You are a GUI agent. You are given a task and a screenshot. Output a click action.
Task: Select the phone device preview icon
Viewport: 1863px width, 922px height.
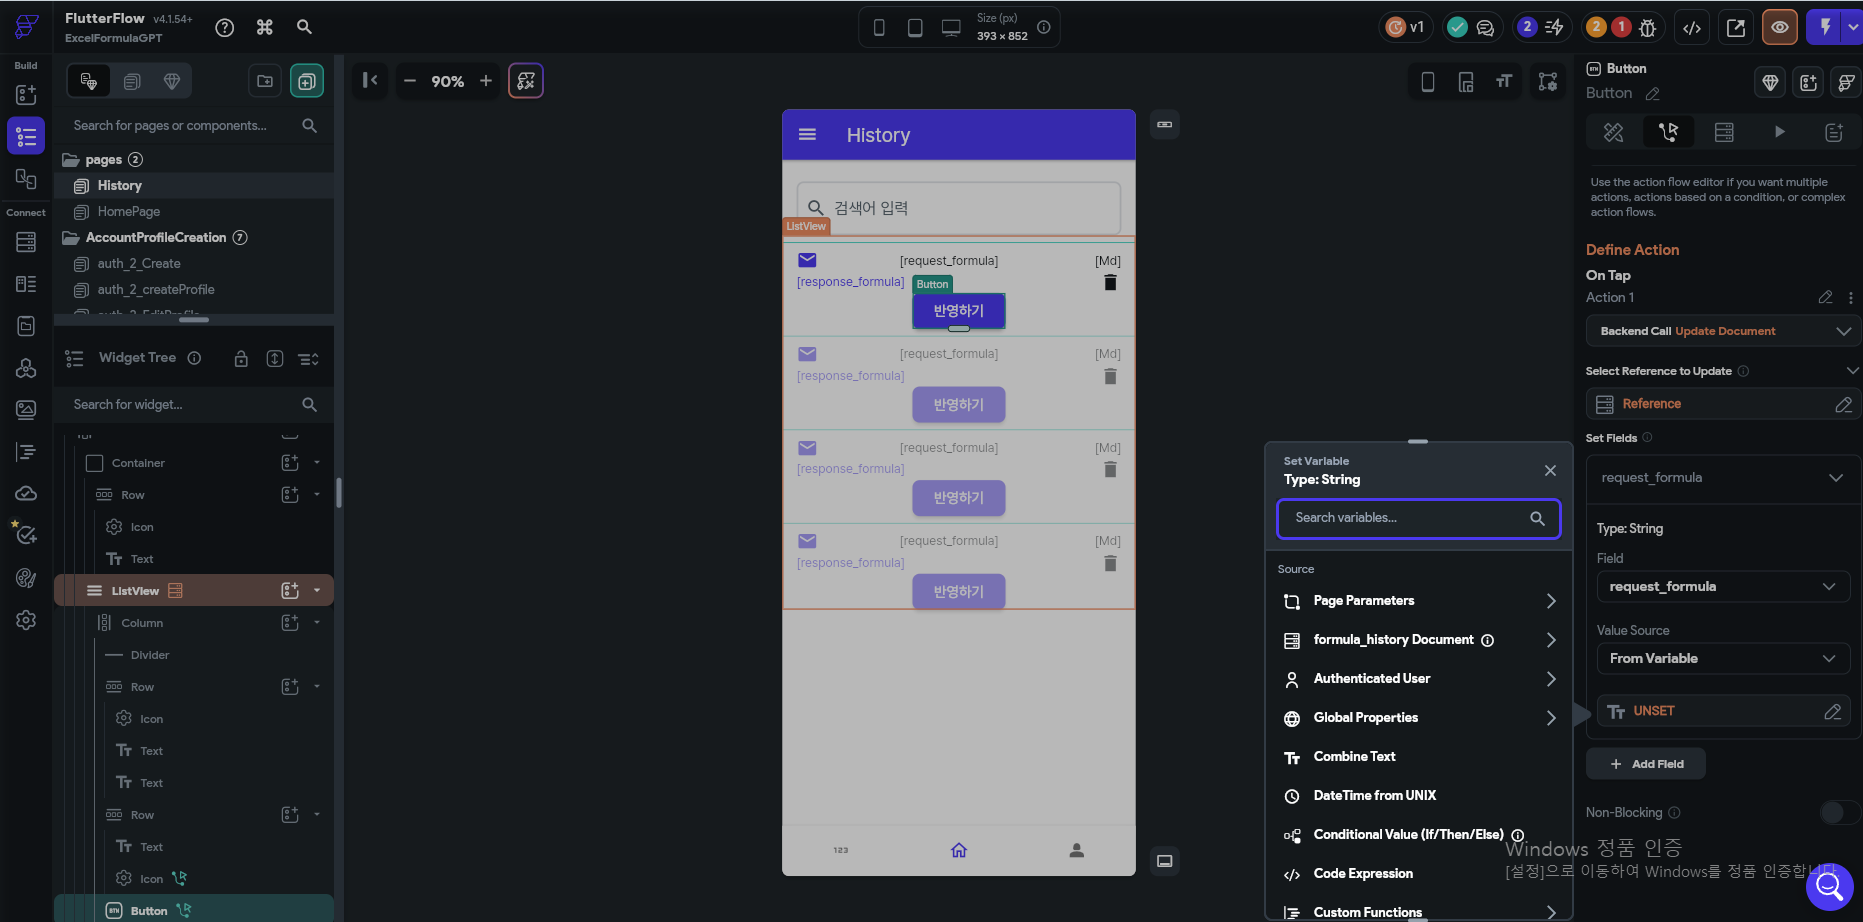coord(879,28)
